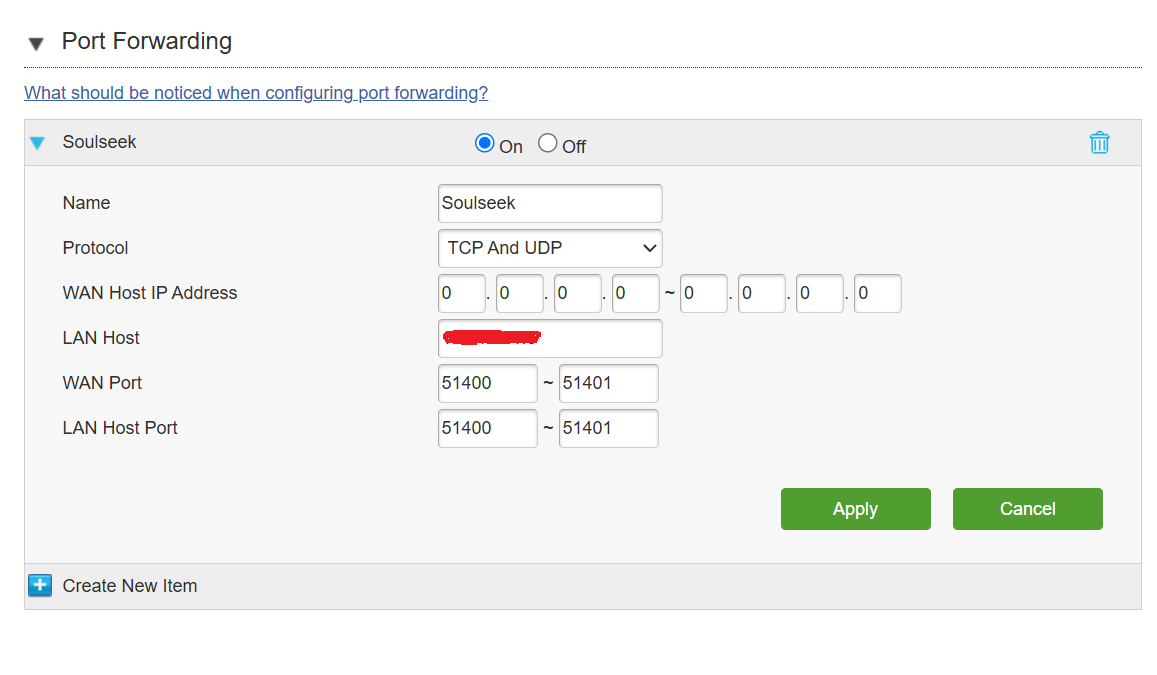Click third octet of WAN Host end IP
The image size is (1157, 675).
[819, 294]
